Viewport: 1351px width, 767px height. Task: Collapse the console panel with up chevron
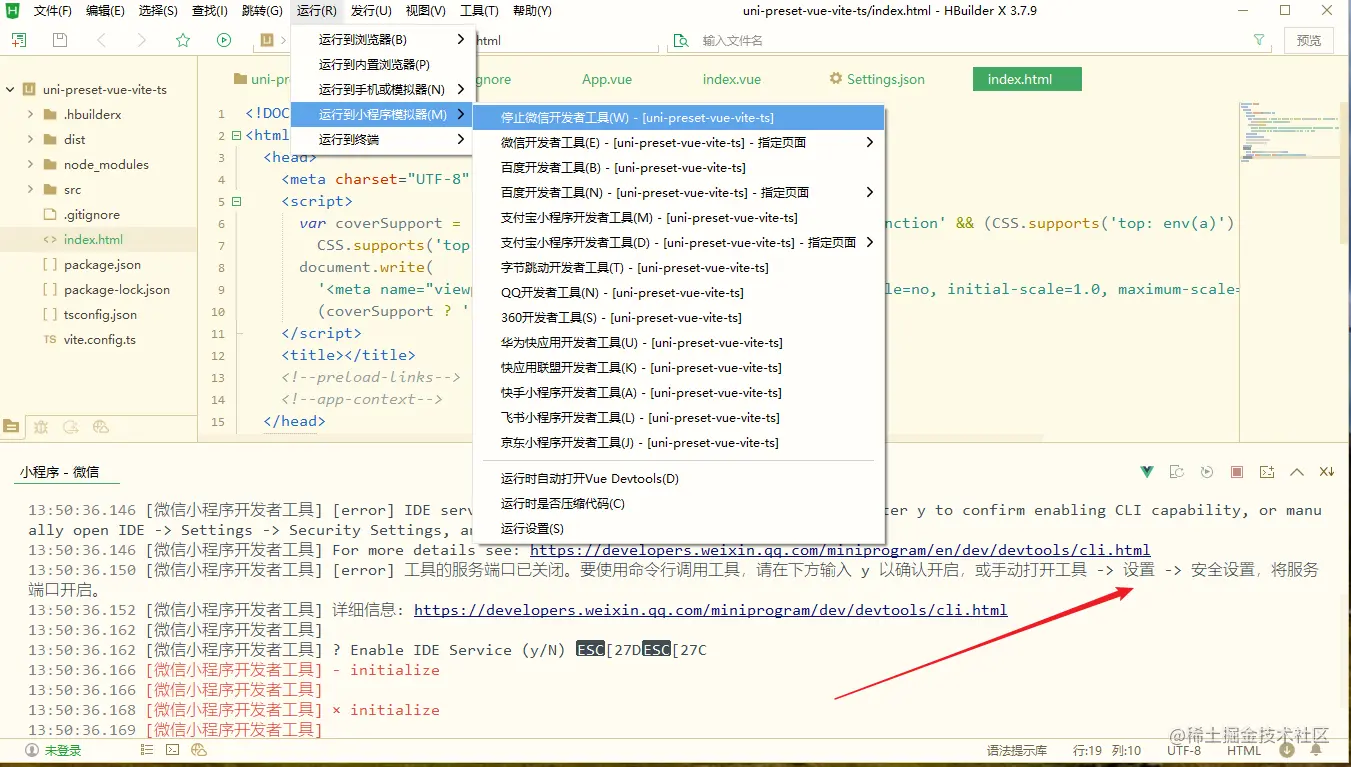pos(1297,471)
